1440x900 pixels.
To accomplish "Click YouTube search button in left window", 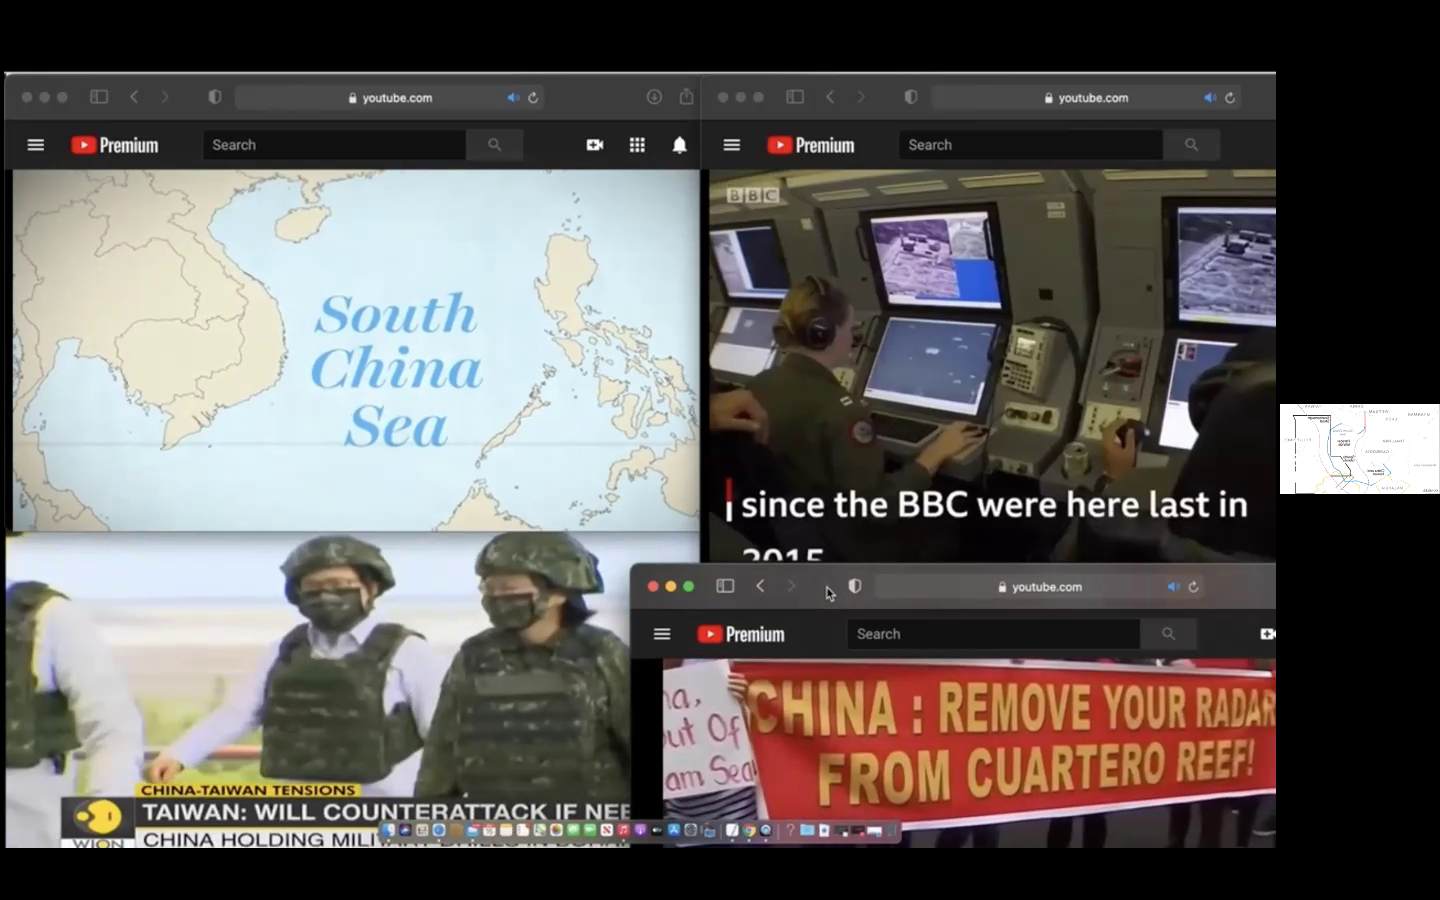I will tap(494, 145).
